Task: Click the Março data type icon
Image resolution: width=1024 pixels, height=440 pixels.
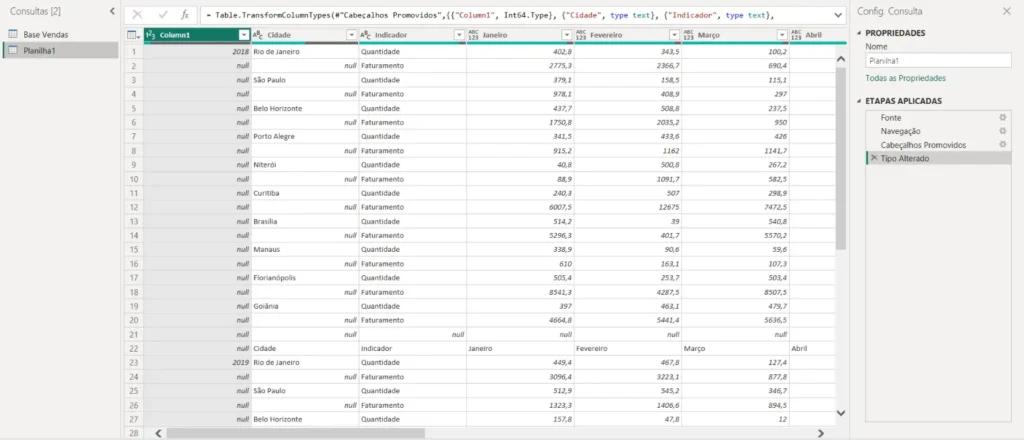Action: click(689, 35)
